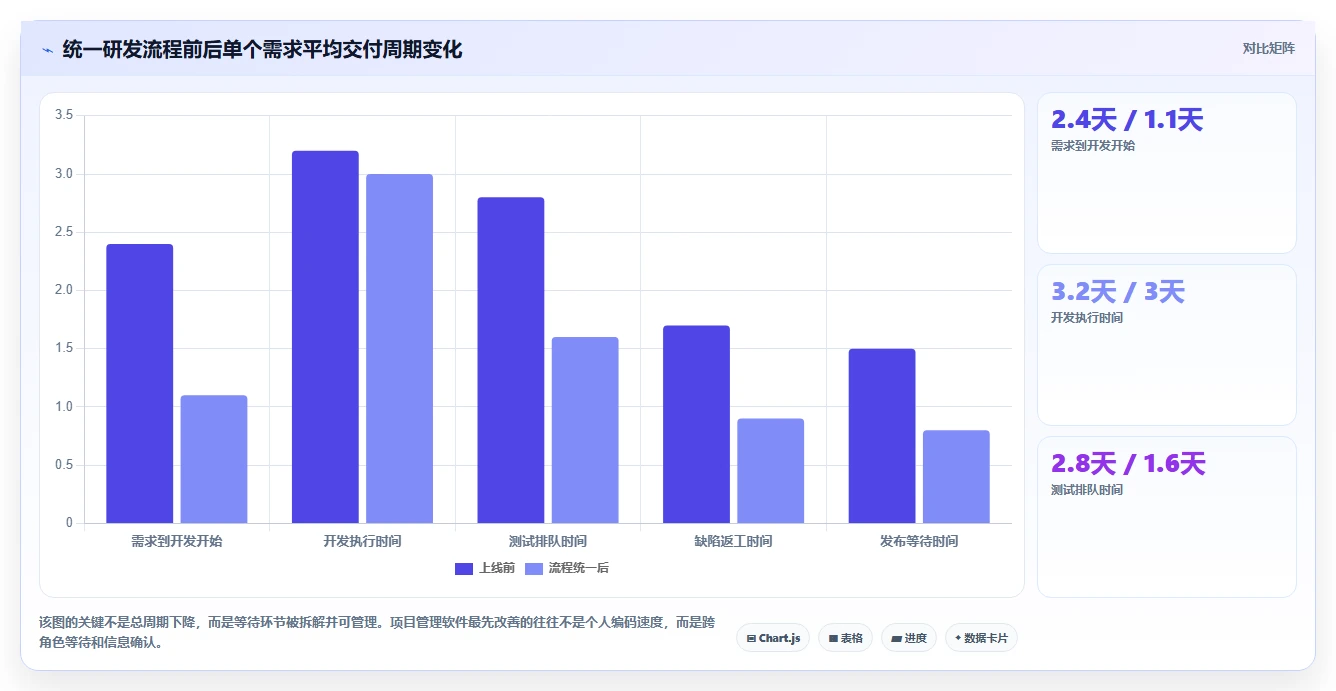Click the 上线前 bar for 发布等待时间
Viewport: 1336px width, 691px height.
click(882, 436)
